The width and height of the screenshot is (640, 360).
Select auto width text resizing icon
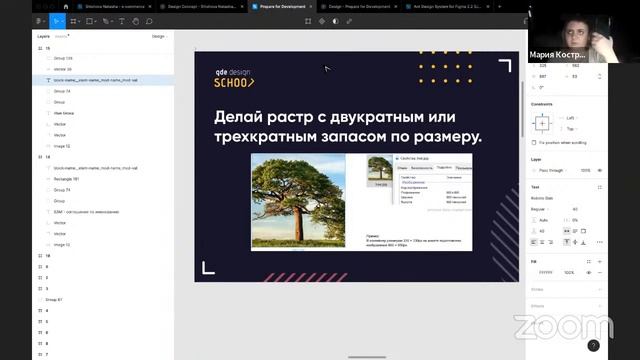click(567, 231)
